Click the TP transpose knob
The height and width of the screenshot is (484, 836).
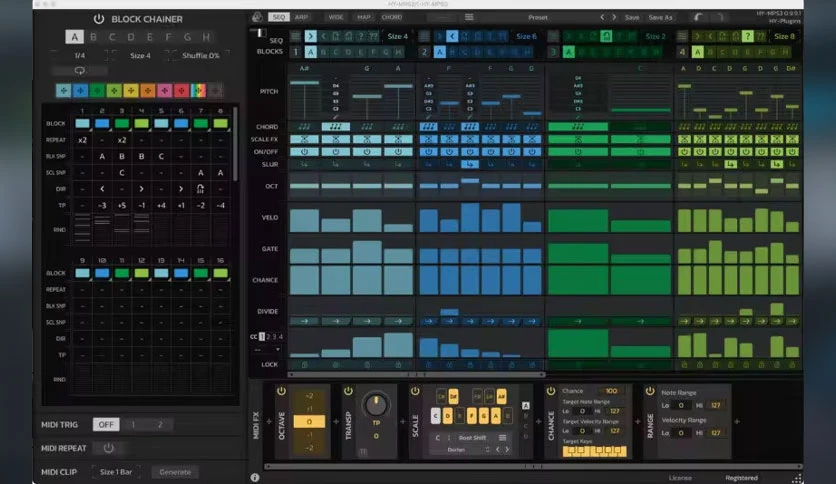(x=376, y=405)
